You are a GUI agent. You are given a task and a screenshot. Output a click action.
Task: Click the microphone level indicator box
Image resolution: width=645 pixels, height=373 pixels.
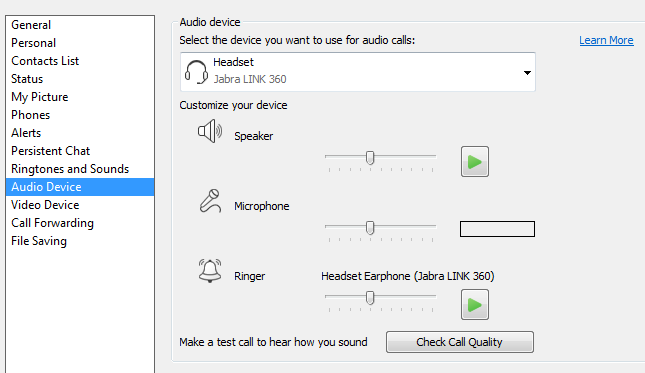(497, 229)
